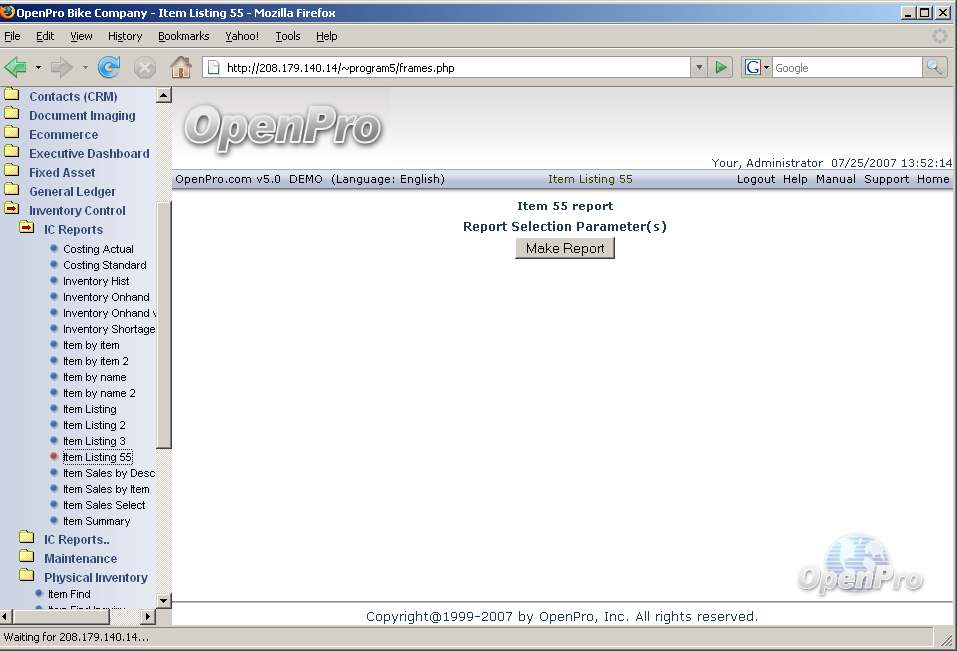Click the browser Back arrow icon
The image size is (957, 651).
[x=16, y=67]
